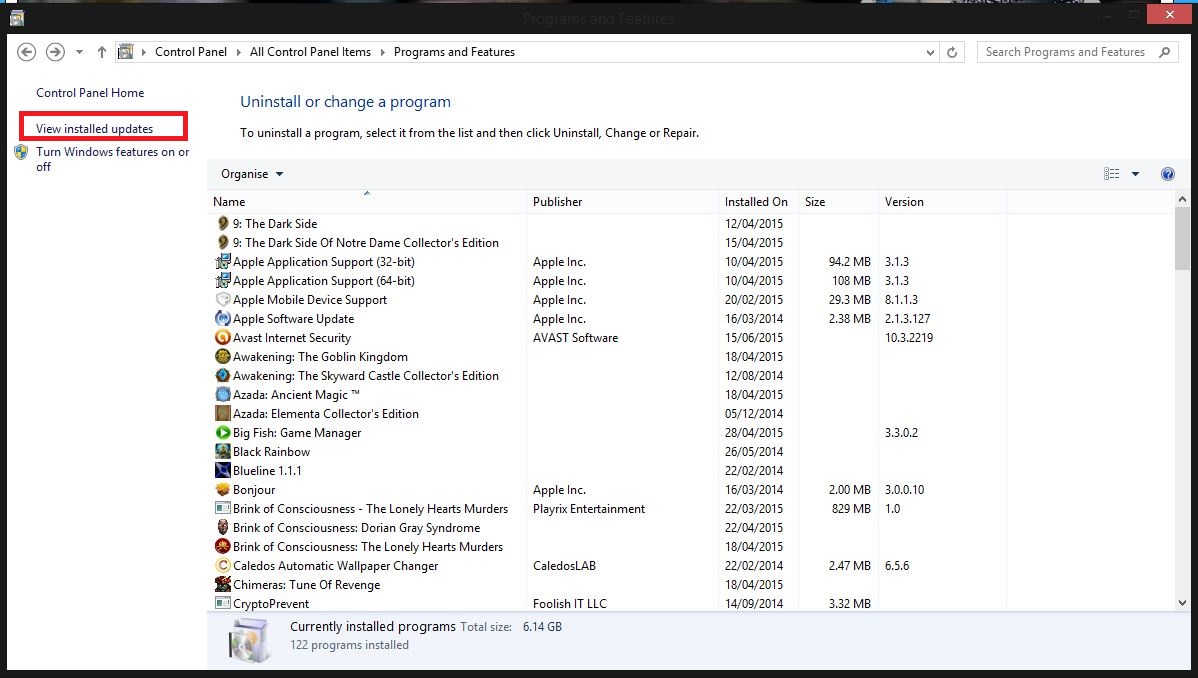Click the Big Fish: Game Manager icon
The width and height of the screenshot is (1198, 678).
222,433
